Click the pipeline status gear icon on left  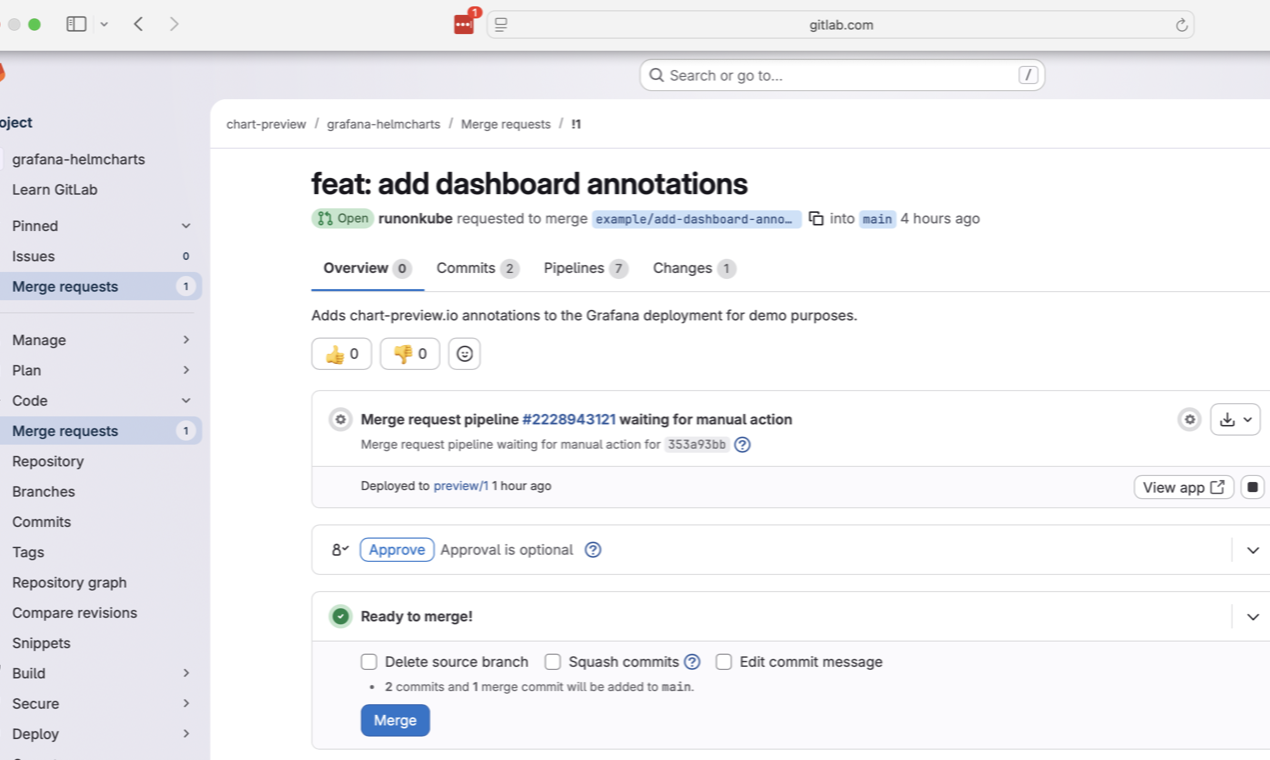[340, 420]
